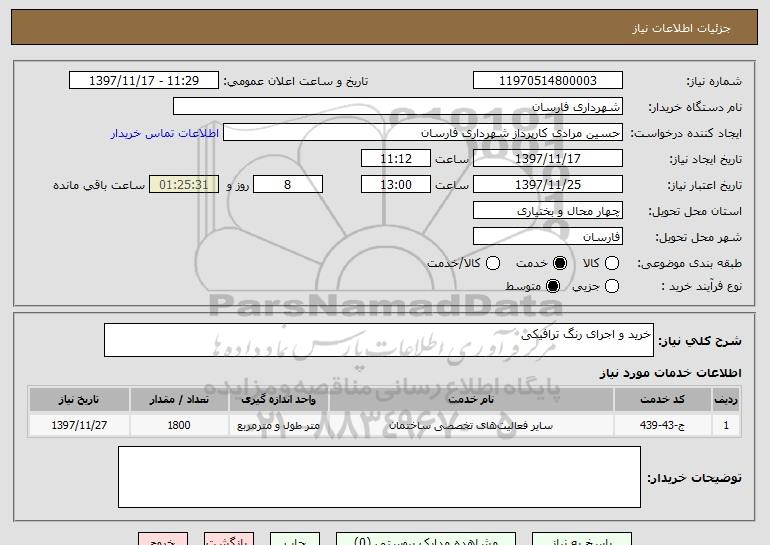Click the نوع فرآیند خرید label
The height and width of the screenshot is (545, 770).
702,286
